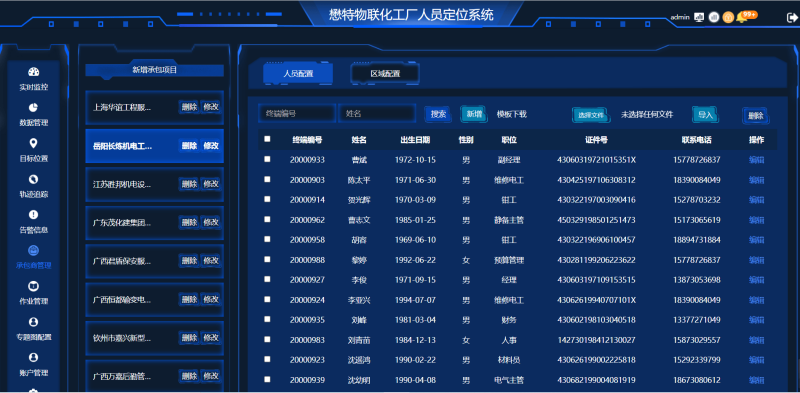The width and height of the screenshot is (800, 393).
Task: Open the 实时监控 dashboard icon
Action: click(x=34, y=72)
